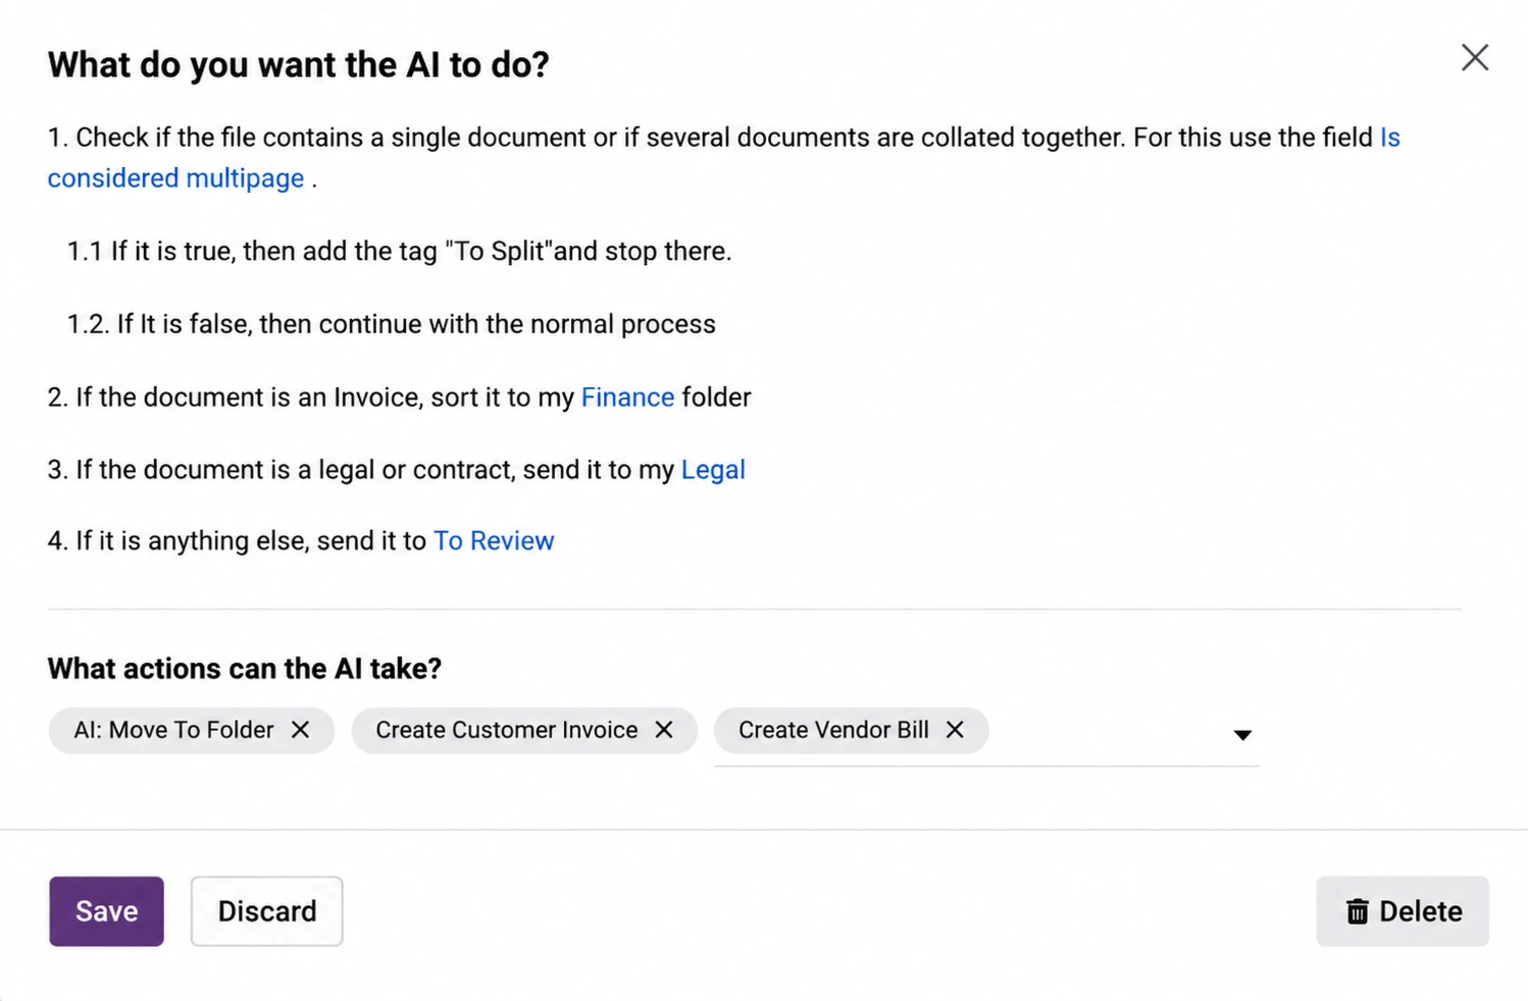Open the Finance folder link
Screen dimensions: 1528x1001
click(x=627, y=397)
